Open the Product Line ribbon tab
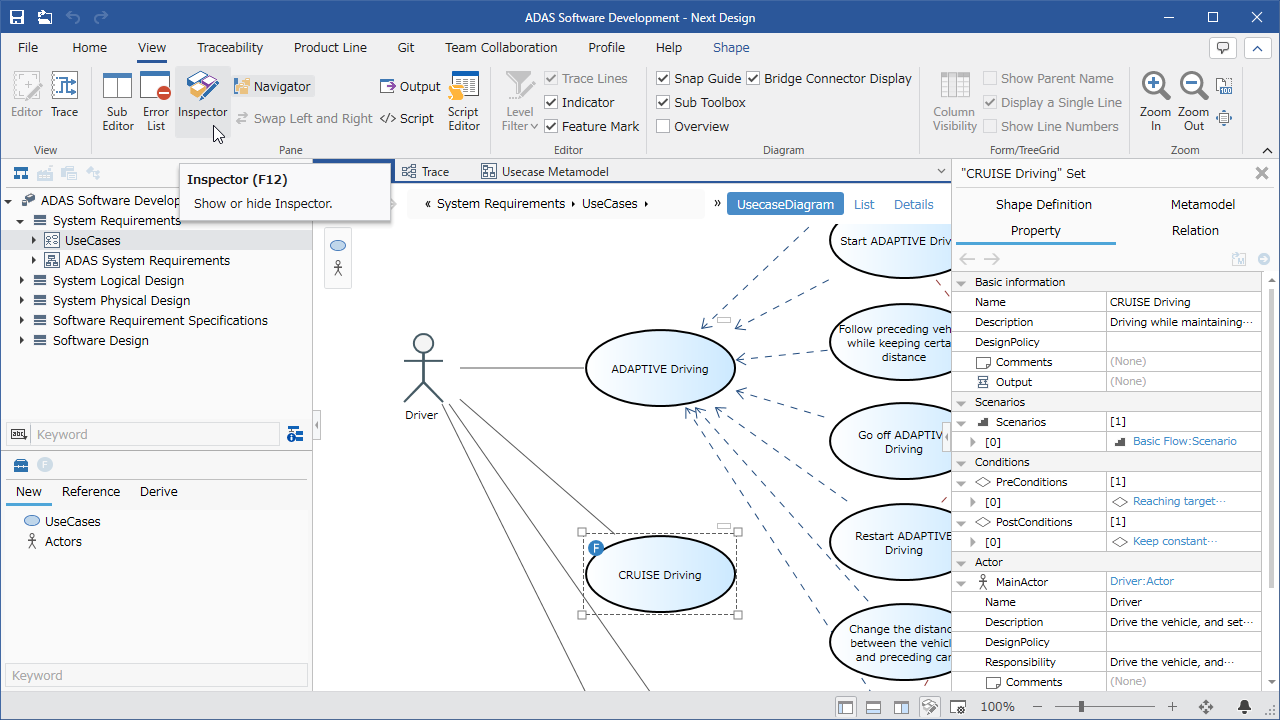Screen dimensions: 1280x720 tap(330, 47)
